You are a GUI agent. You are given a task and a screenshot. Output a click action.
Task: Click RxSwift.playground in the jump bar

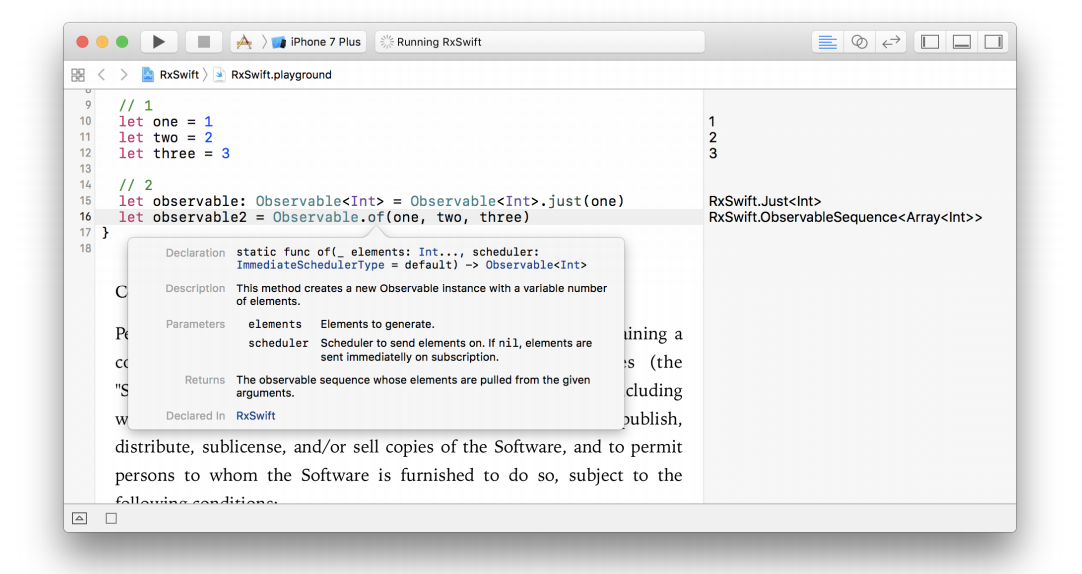point(273,75)
